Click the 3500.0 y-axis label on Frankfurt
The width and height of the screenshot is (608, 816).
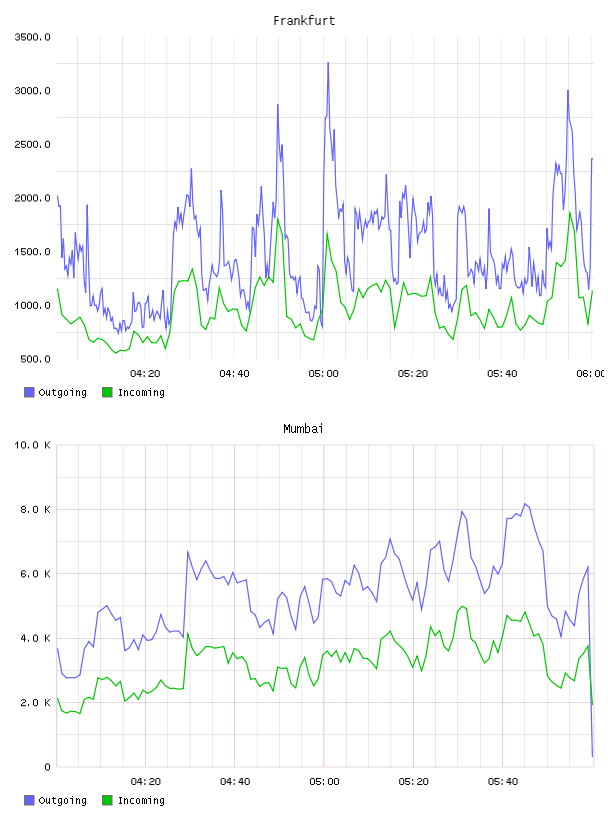click(x=32, y=37)
